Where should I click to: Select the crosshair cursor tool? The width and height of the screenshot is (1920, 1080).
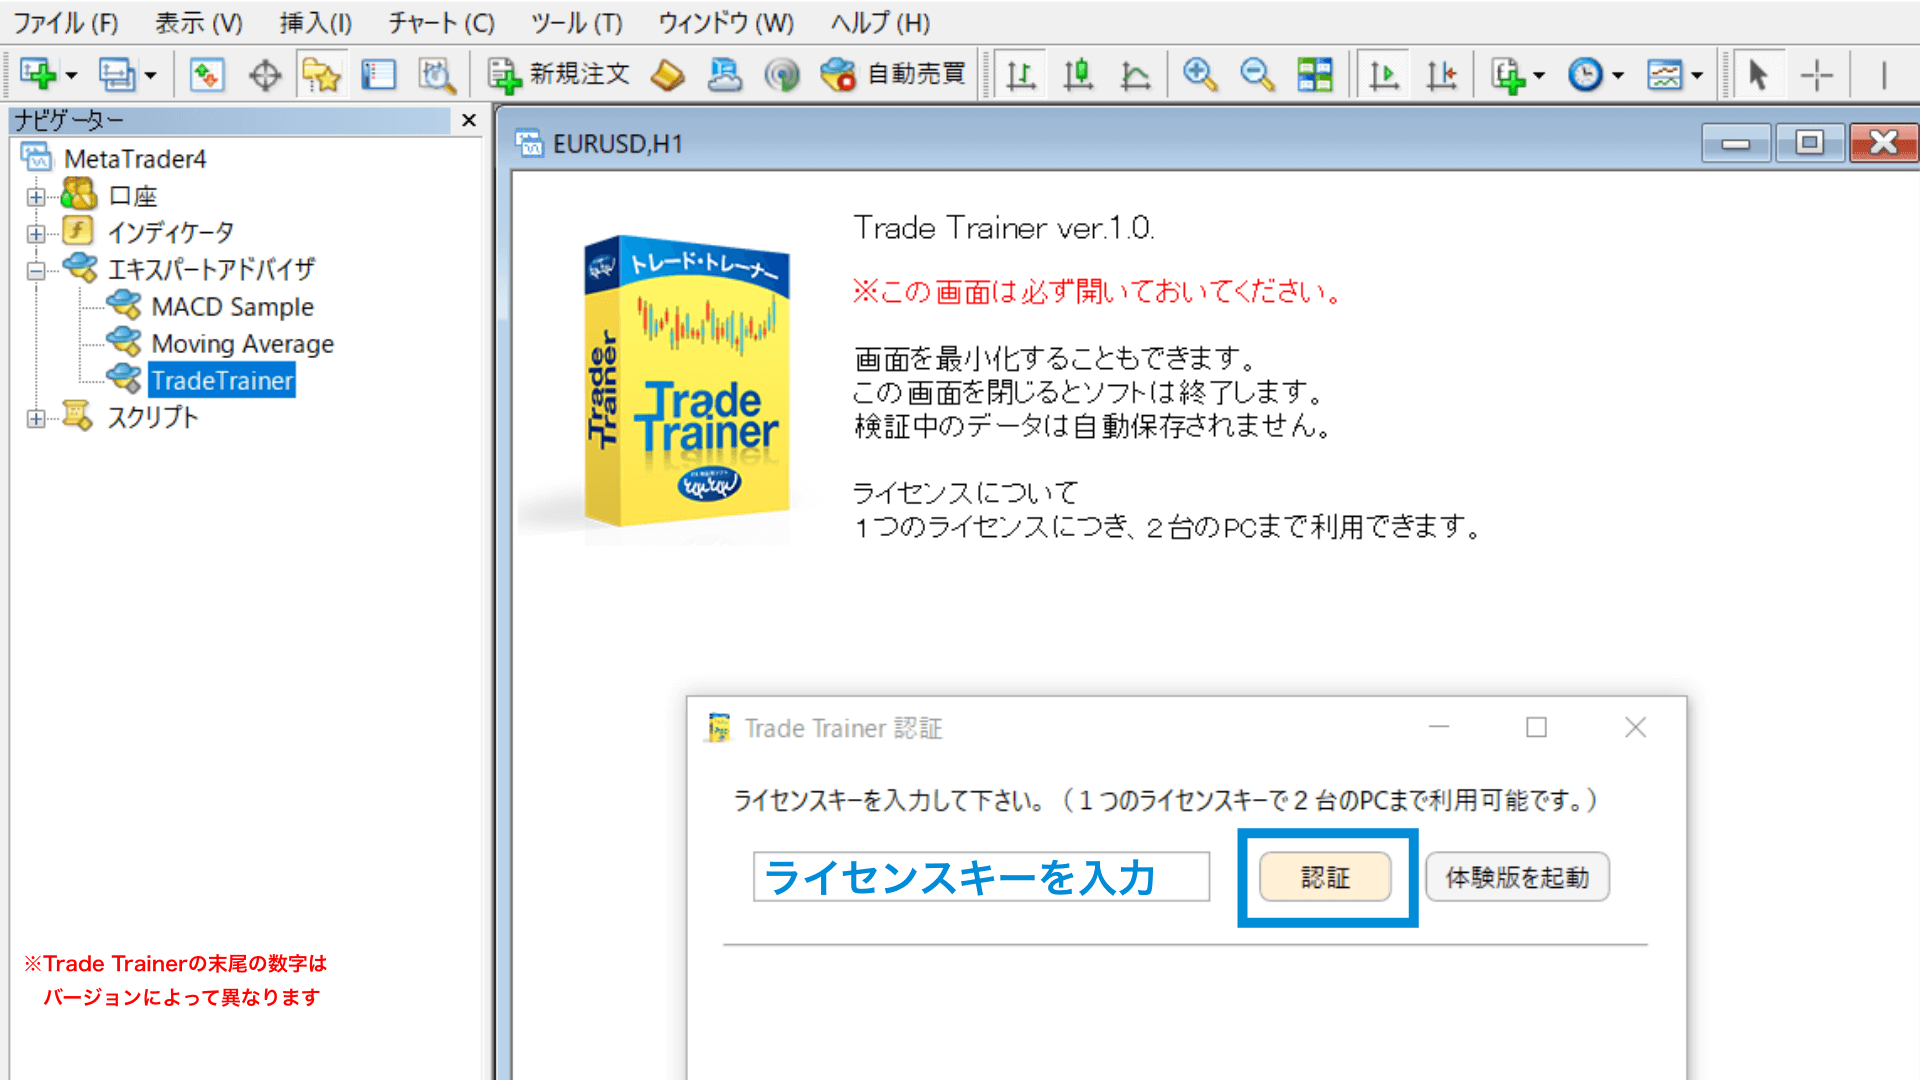(1816, 74)
